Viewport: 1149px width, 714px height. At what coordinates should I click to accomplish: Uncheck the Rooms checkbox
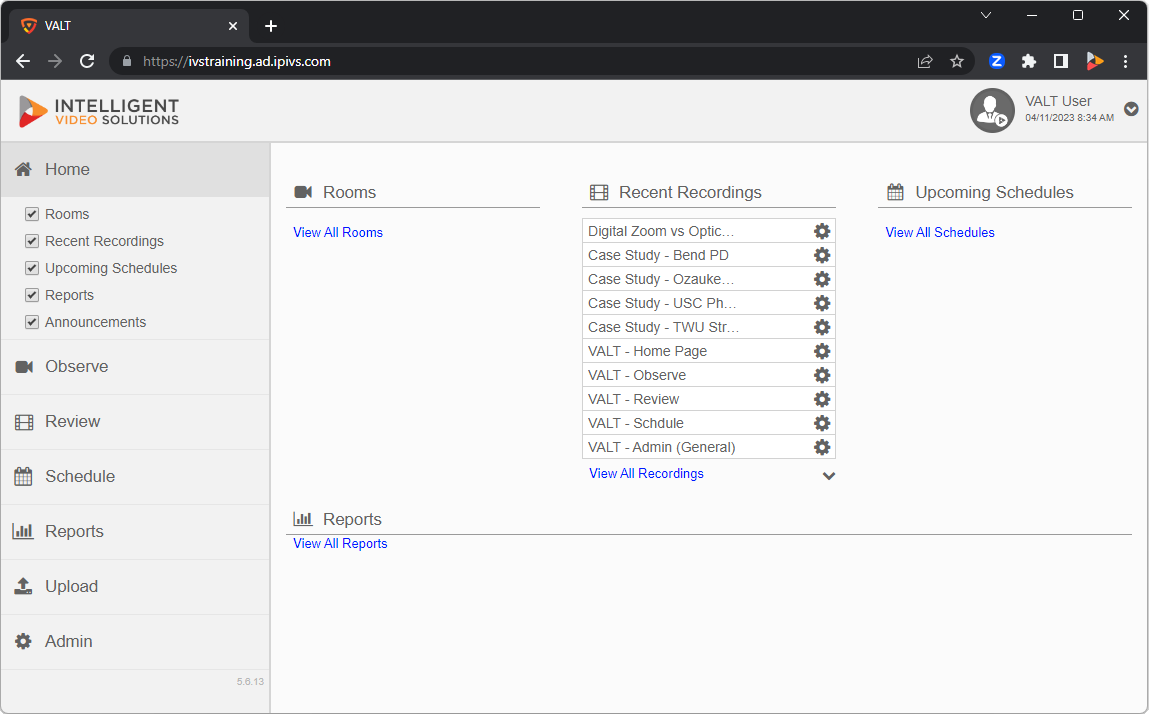32,214
